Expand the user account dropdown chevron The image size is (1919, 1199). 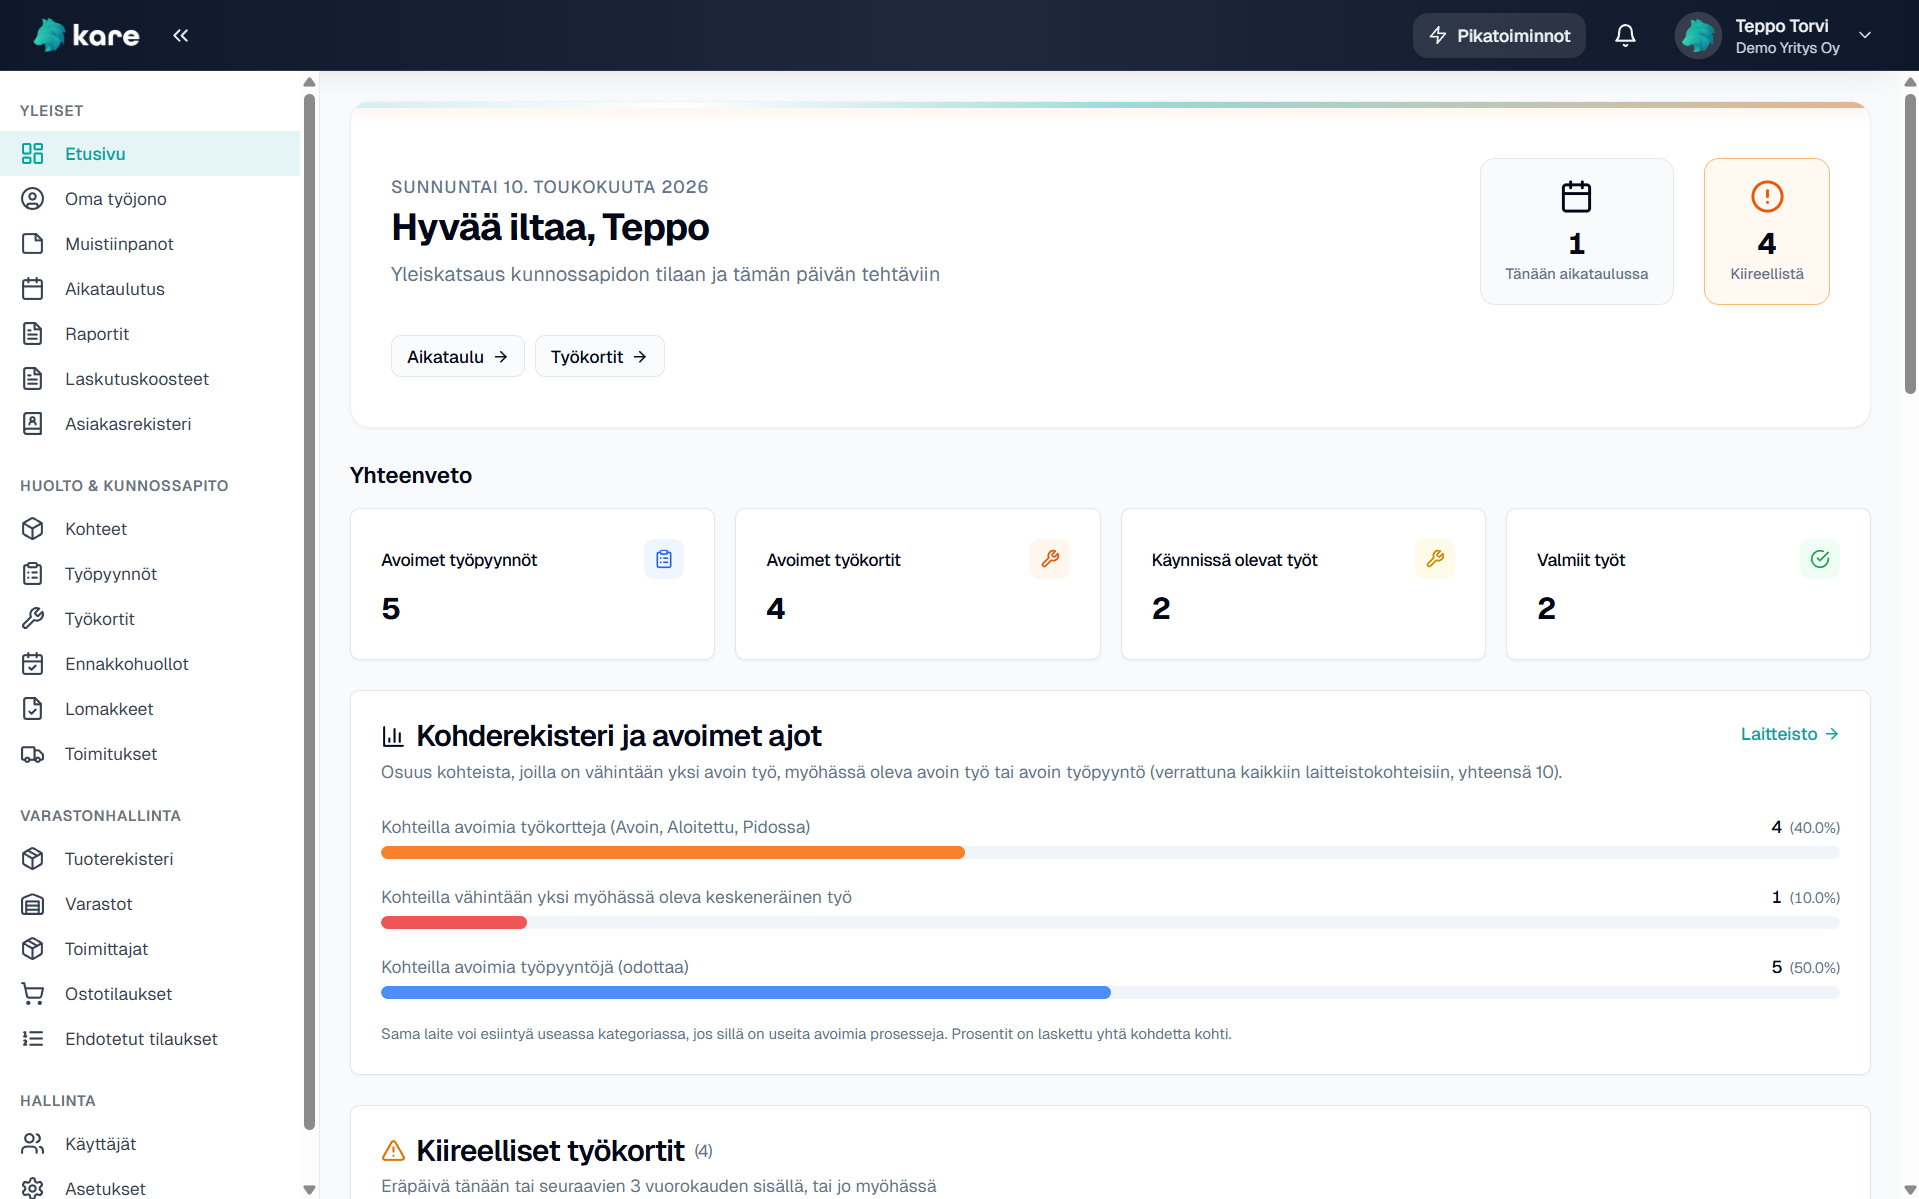[1865, 35]
